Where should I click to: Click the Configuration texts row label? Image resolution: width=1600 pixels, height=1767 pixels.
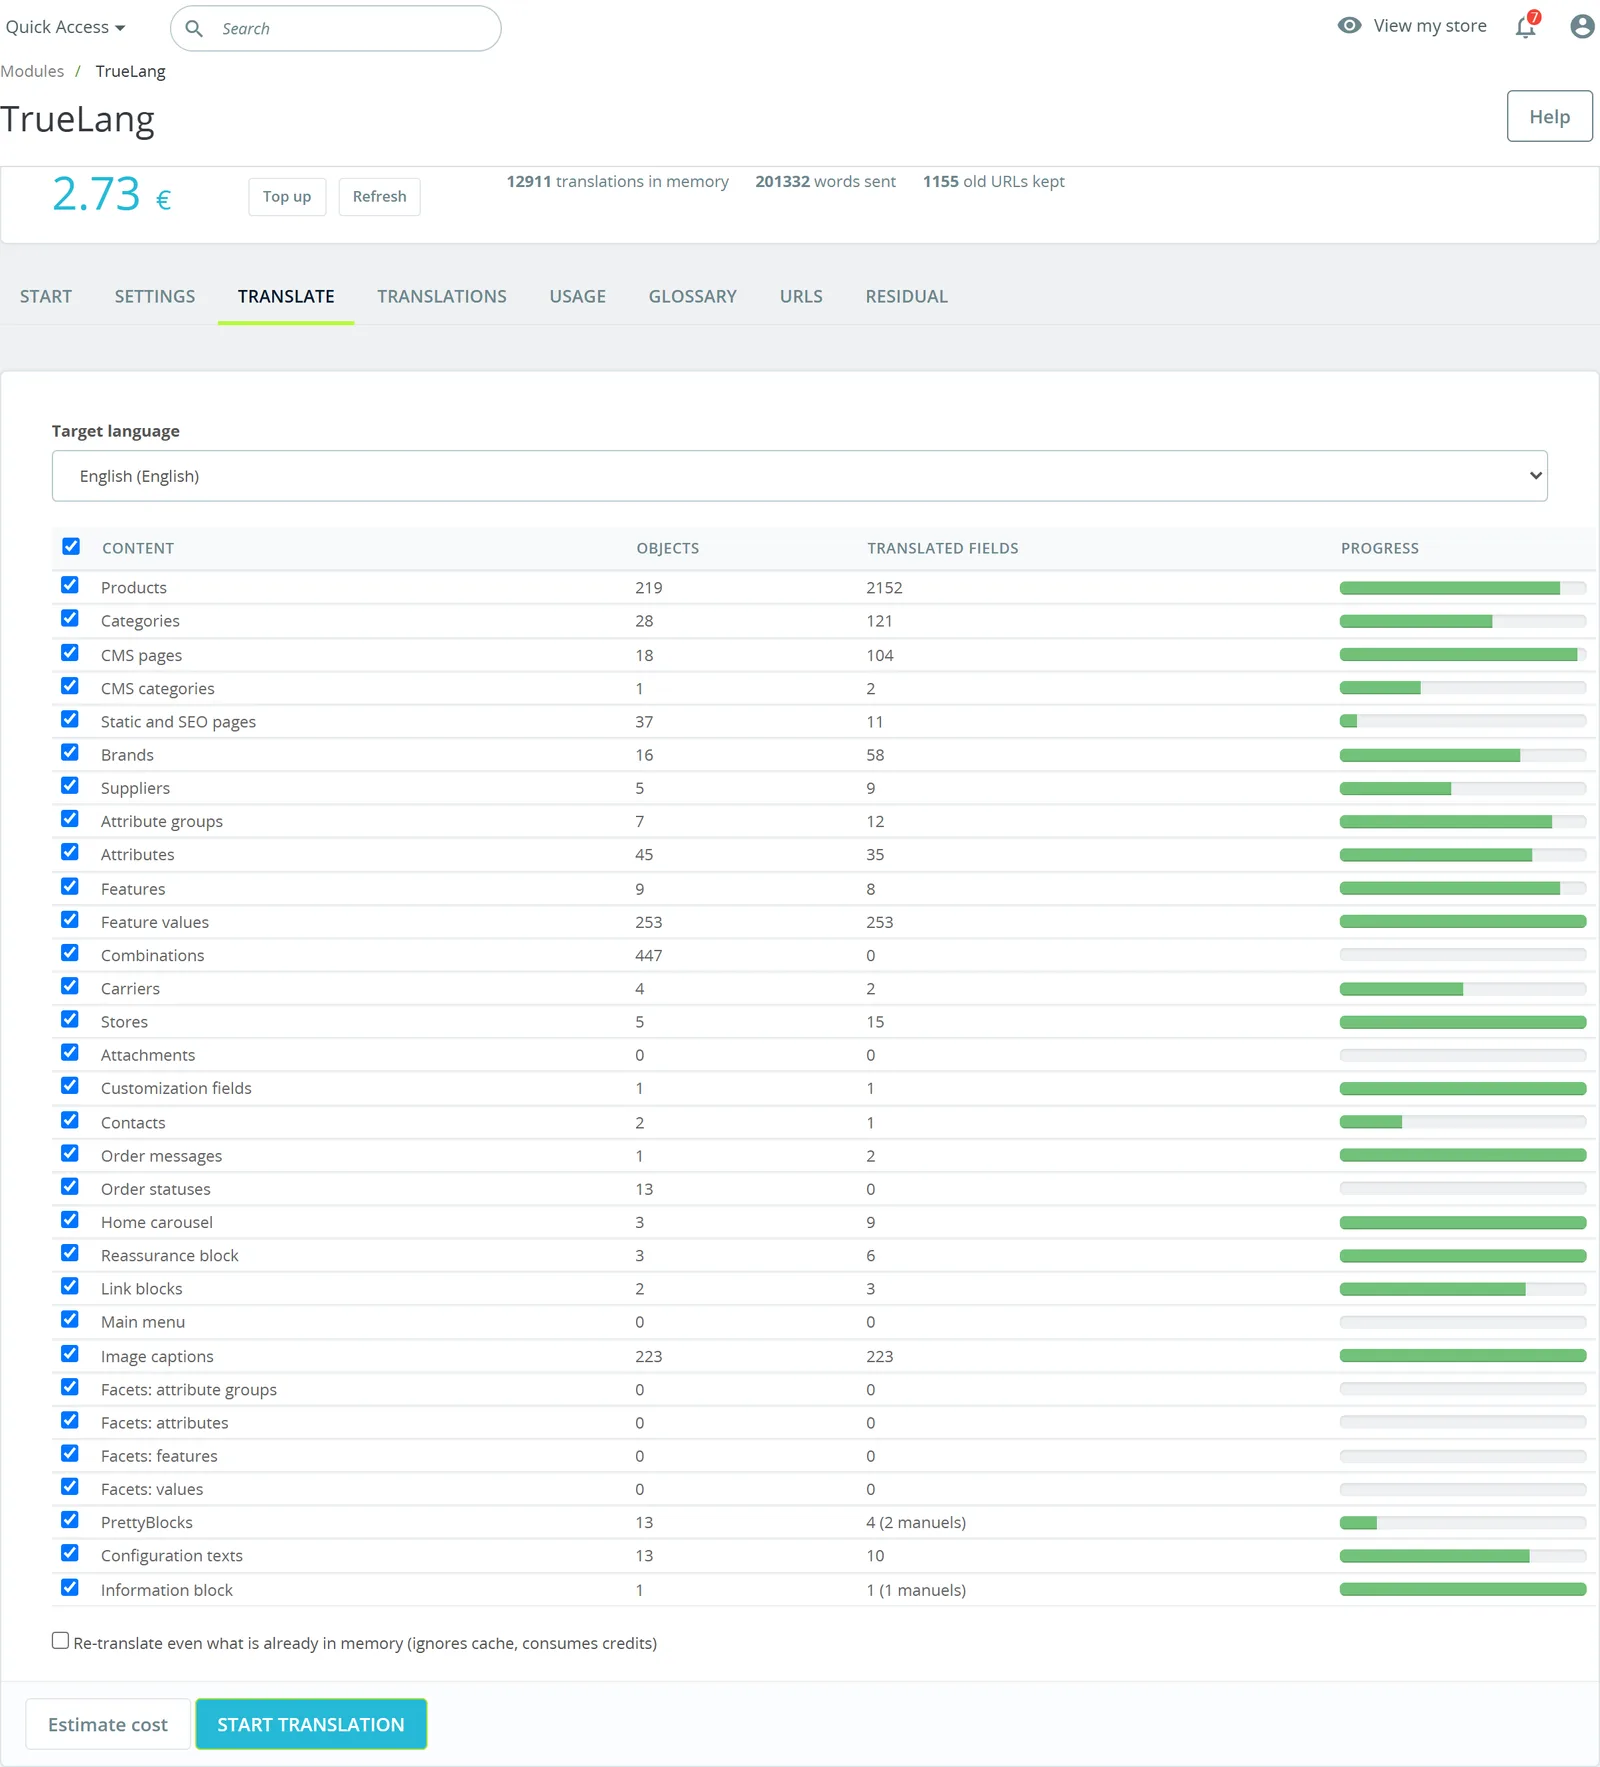coord(172,1555)
